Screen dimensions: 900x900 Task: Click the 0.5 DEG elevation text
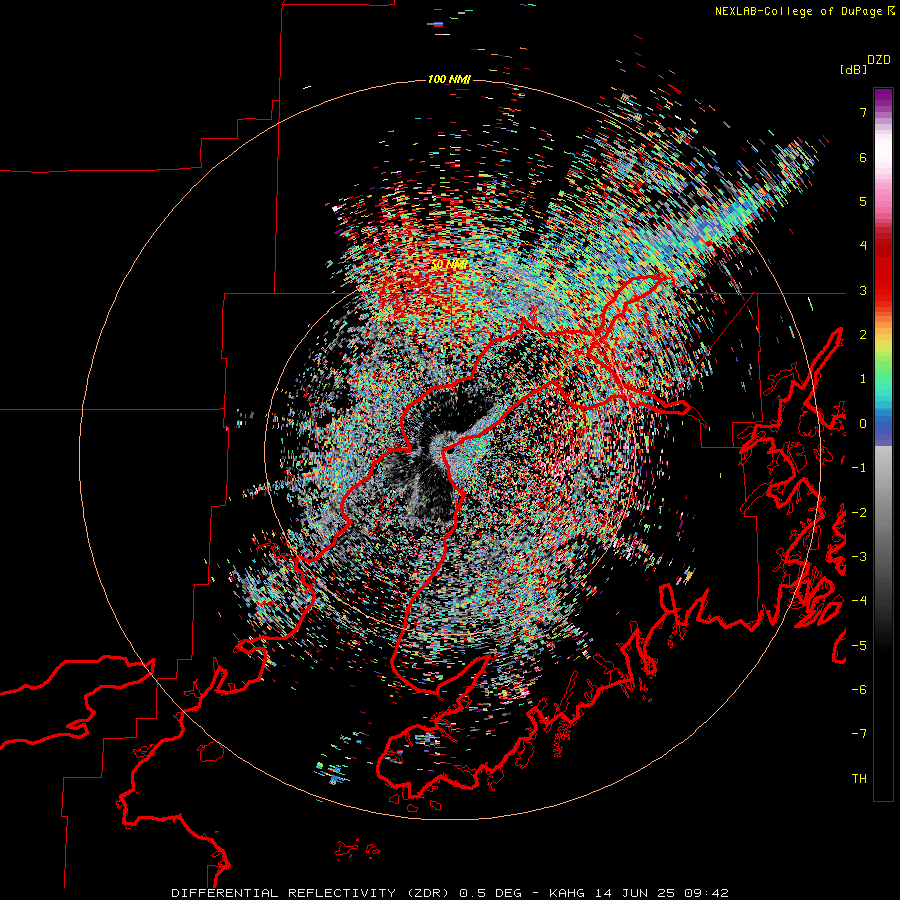[490, 893]
